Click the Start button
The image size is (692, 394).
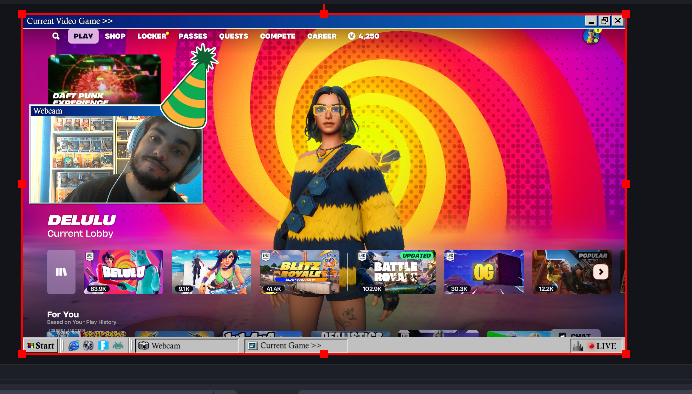(x=41, y=345)
